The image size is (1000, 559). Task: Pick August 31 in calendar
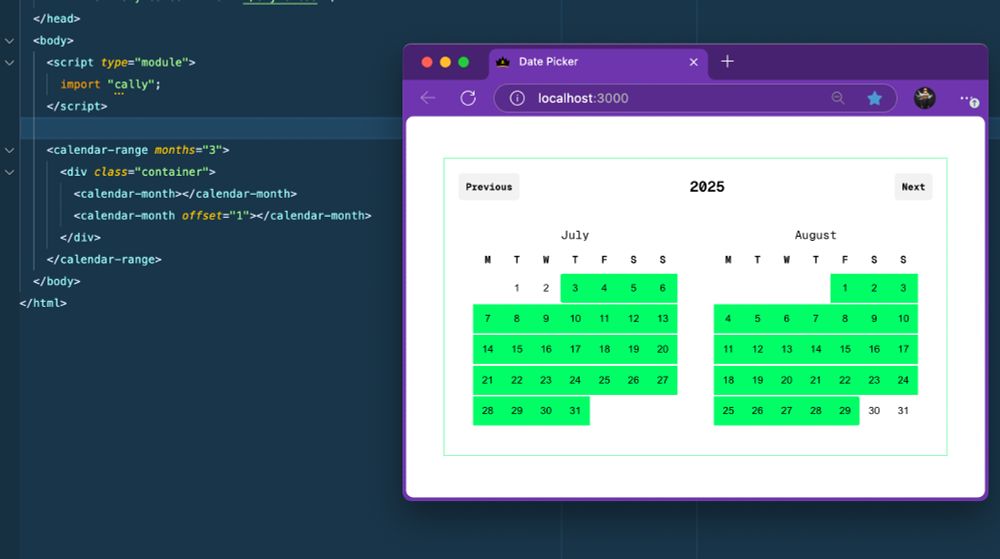point(903,410)
